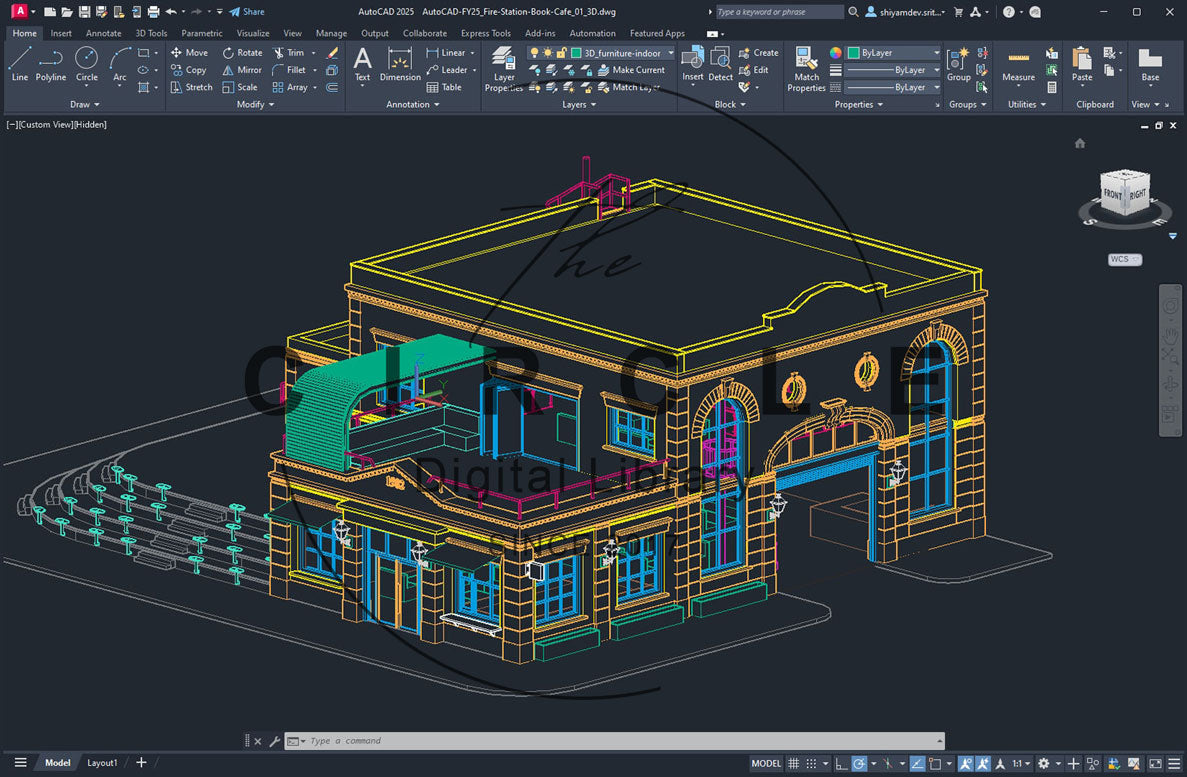Viewport: 1187px width, 777px height.
Task: Click the Mirror tool in Modify panel
Action: 241,70
